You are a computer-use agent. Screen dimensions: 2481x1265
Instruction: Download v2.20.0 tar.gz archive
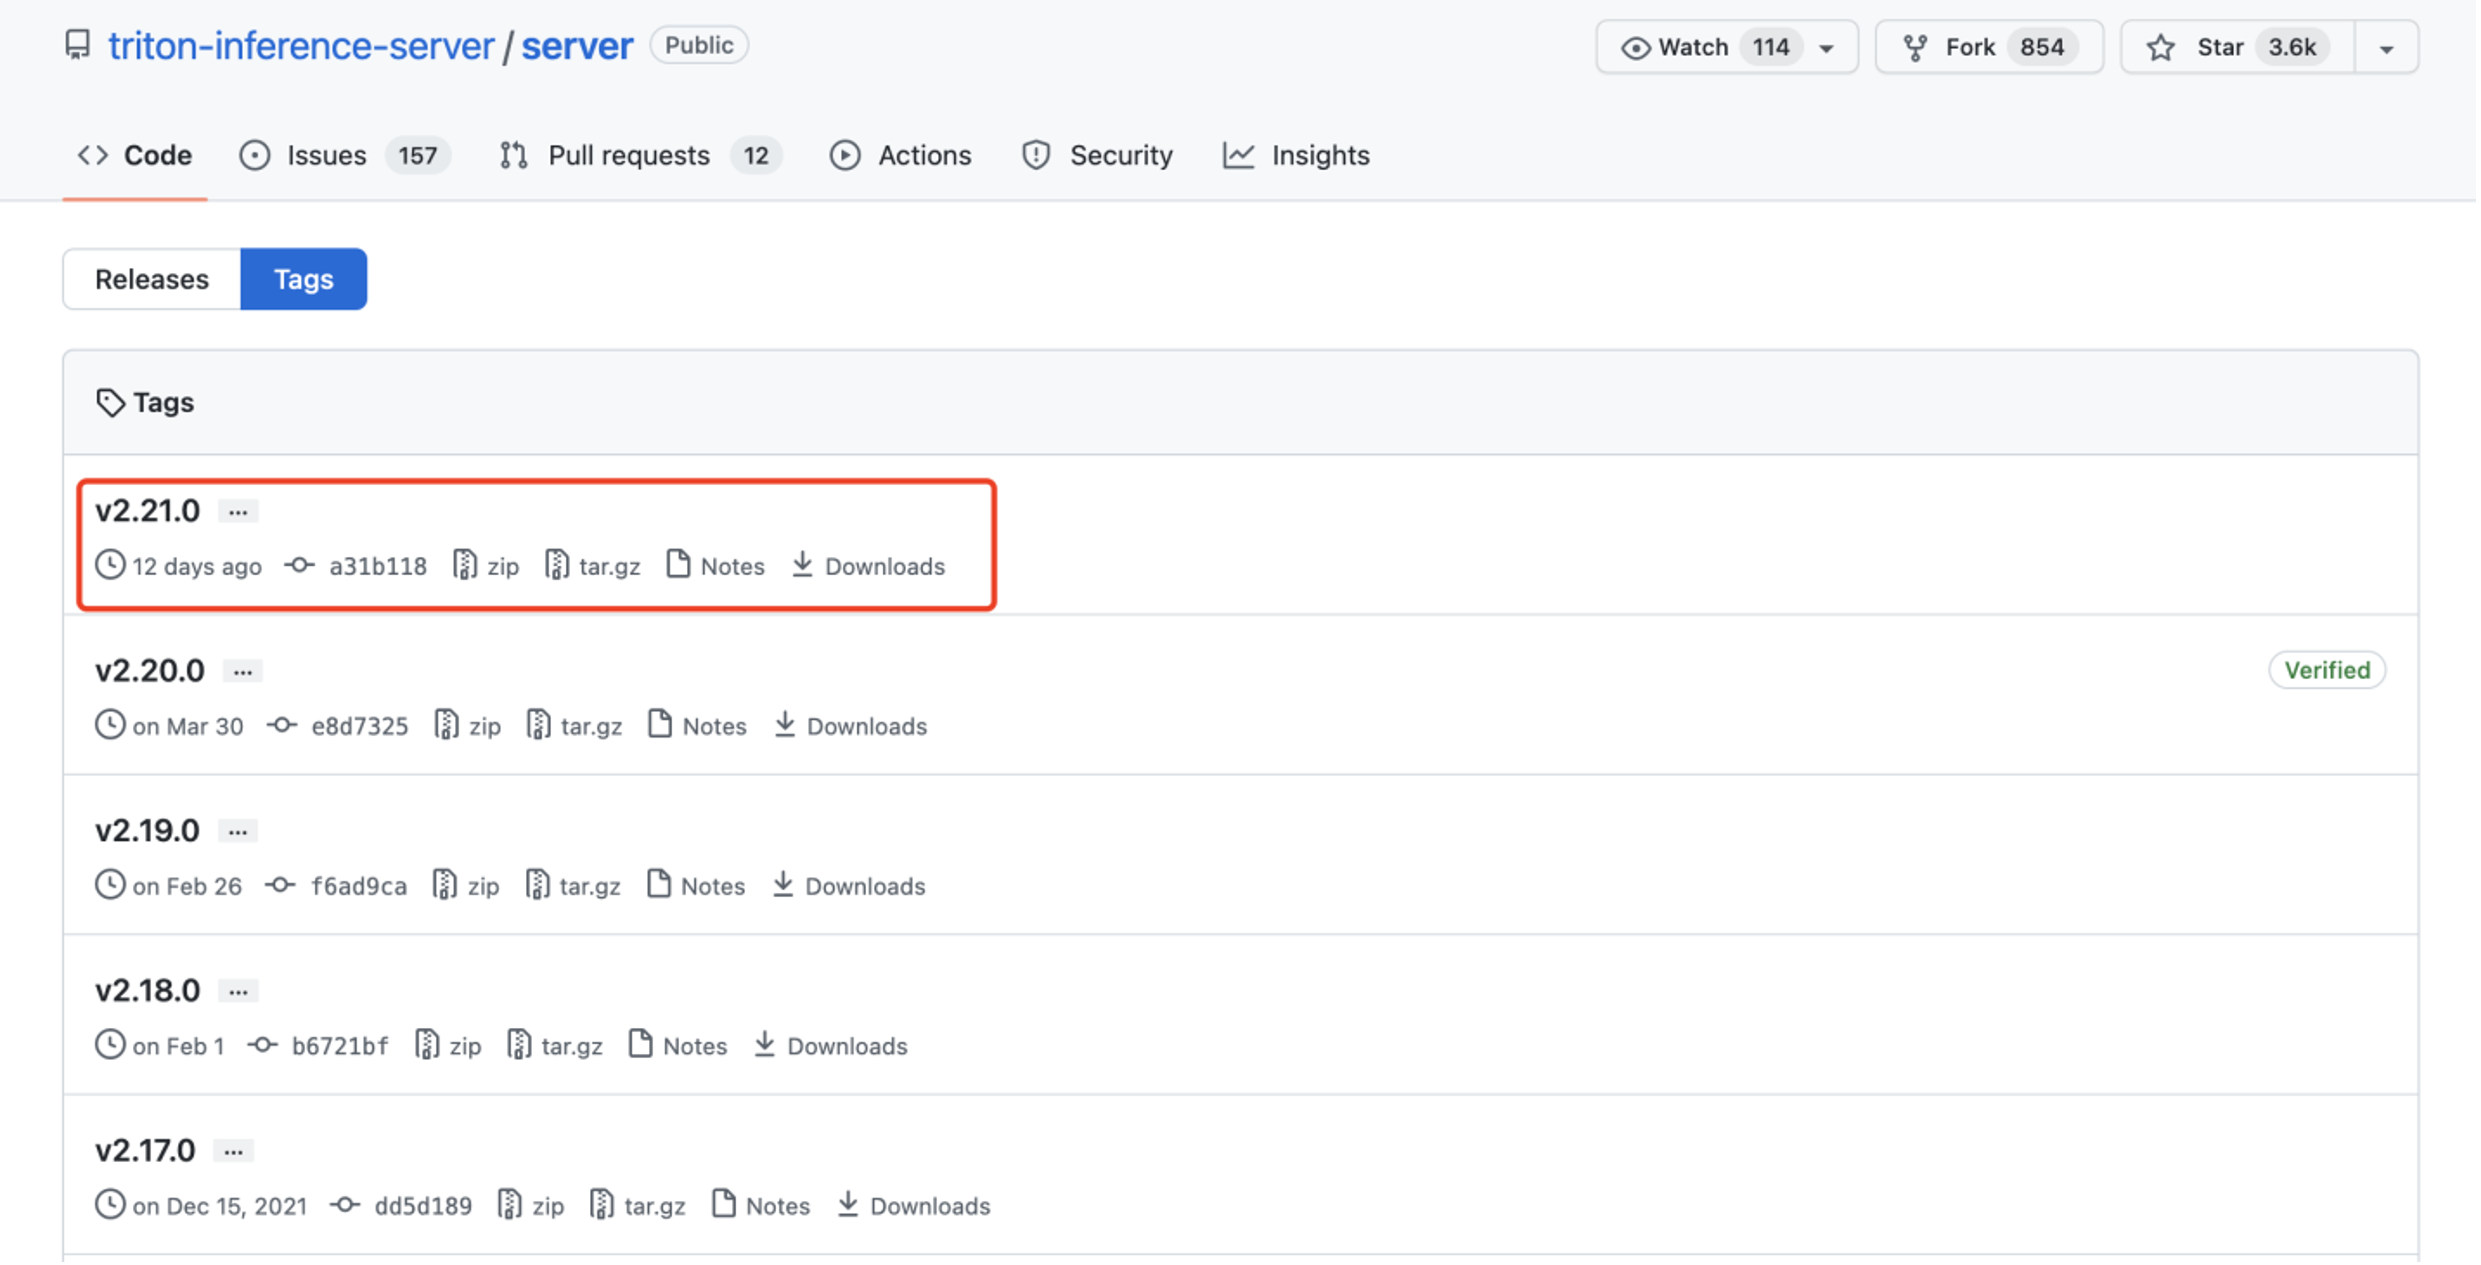pyautogui.click(x=575, y=726)
